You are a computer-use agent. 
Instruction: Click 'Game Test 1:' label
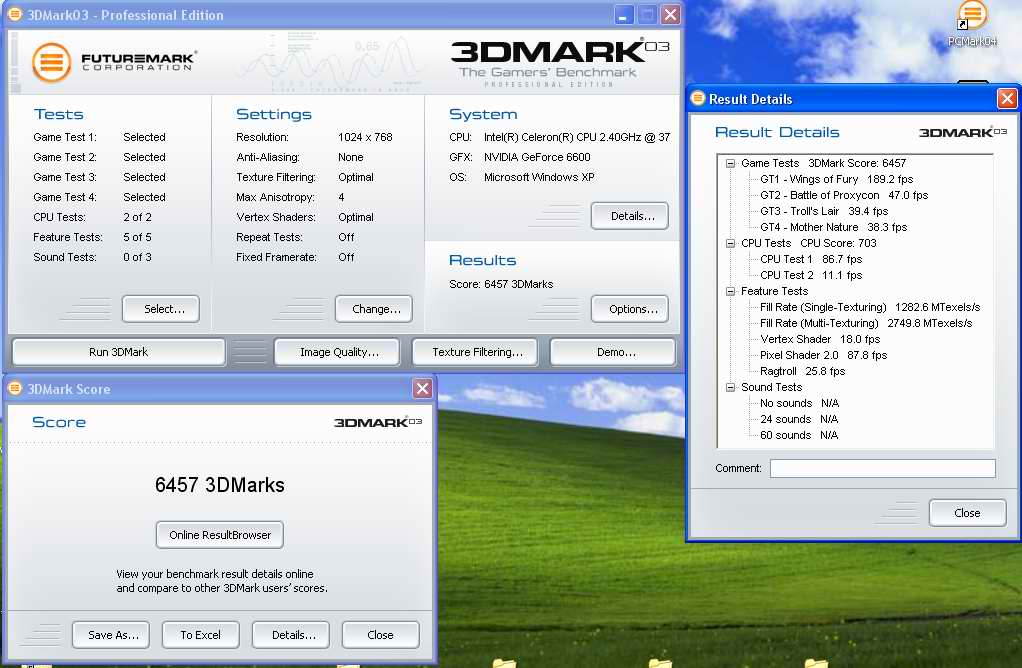coord(65,137)
